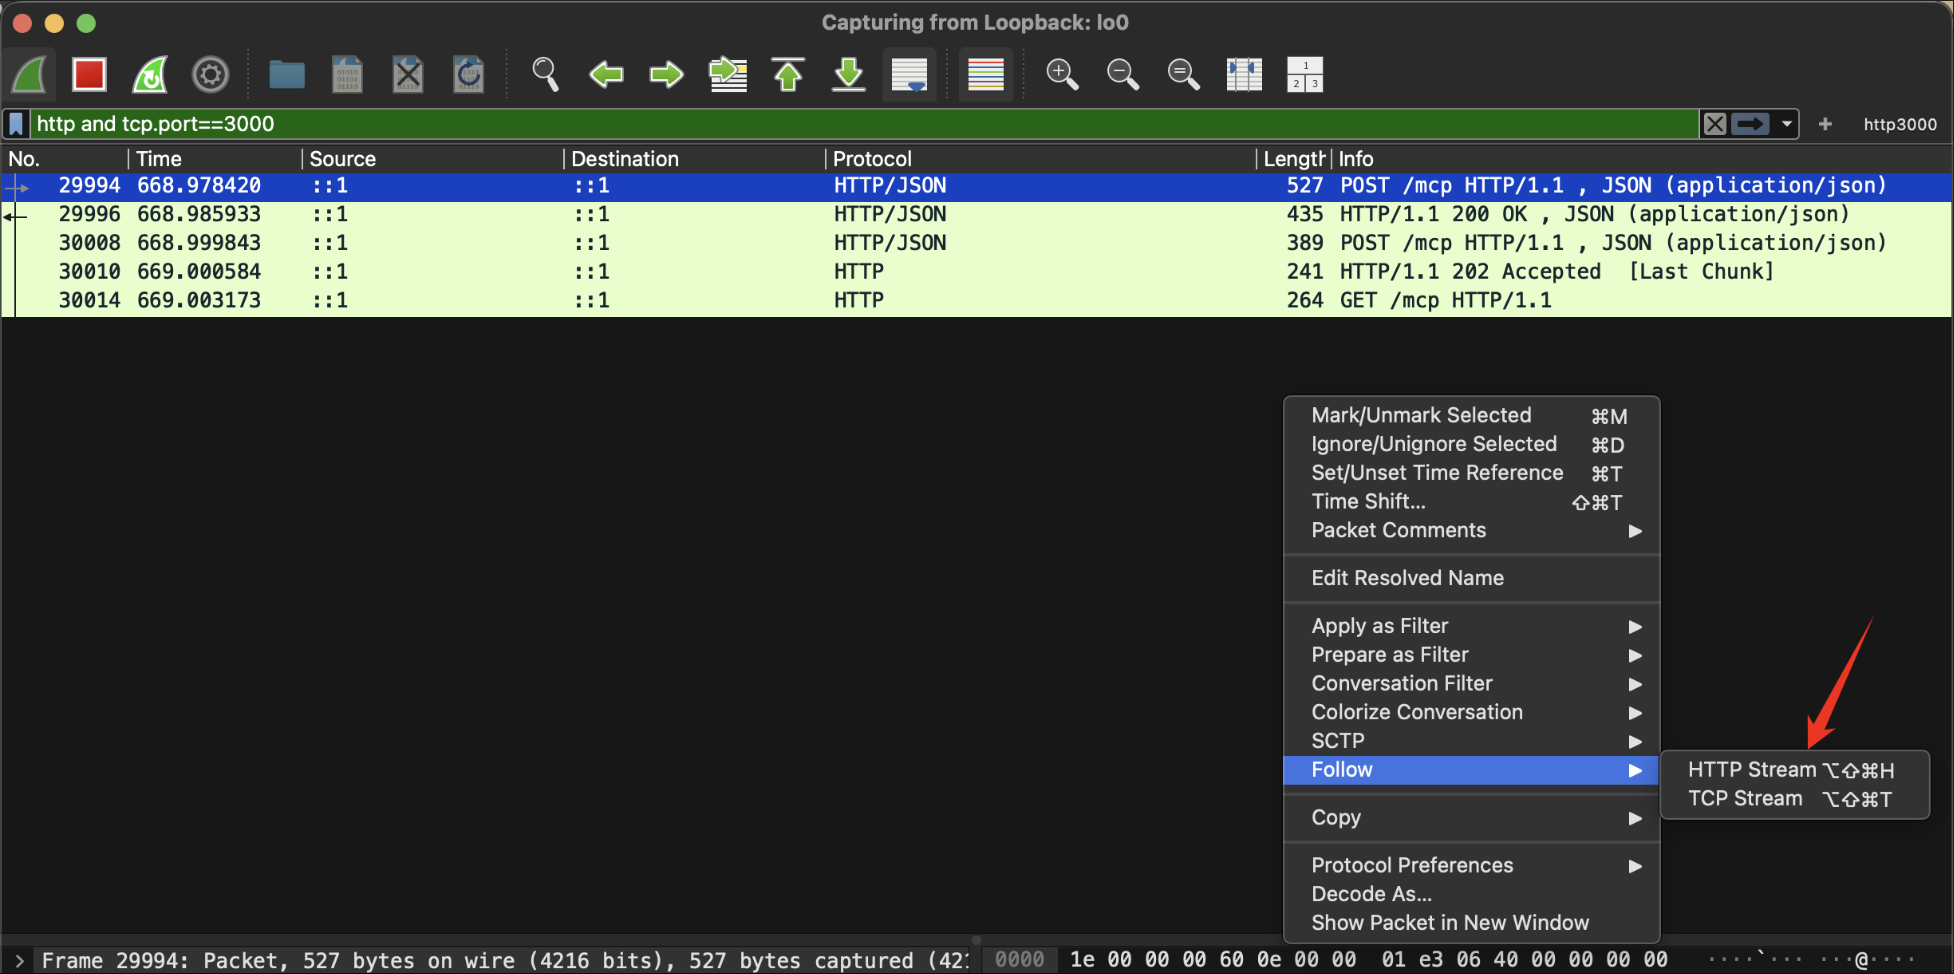Jump to the last packet icon
1954x974 pixels.
pyautogui.click(x=849, y=74)
